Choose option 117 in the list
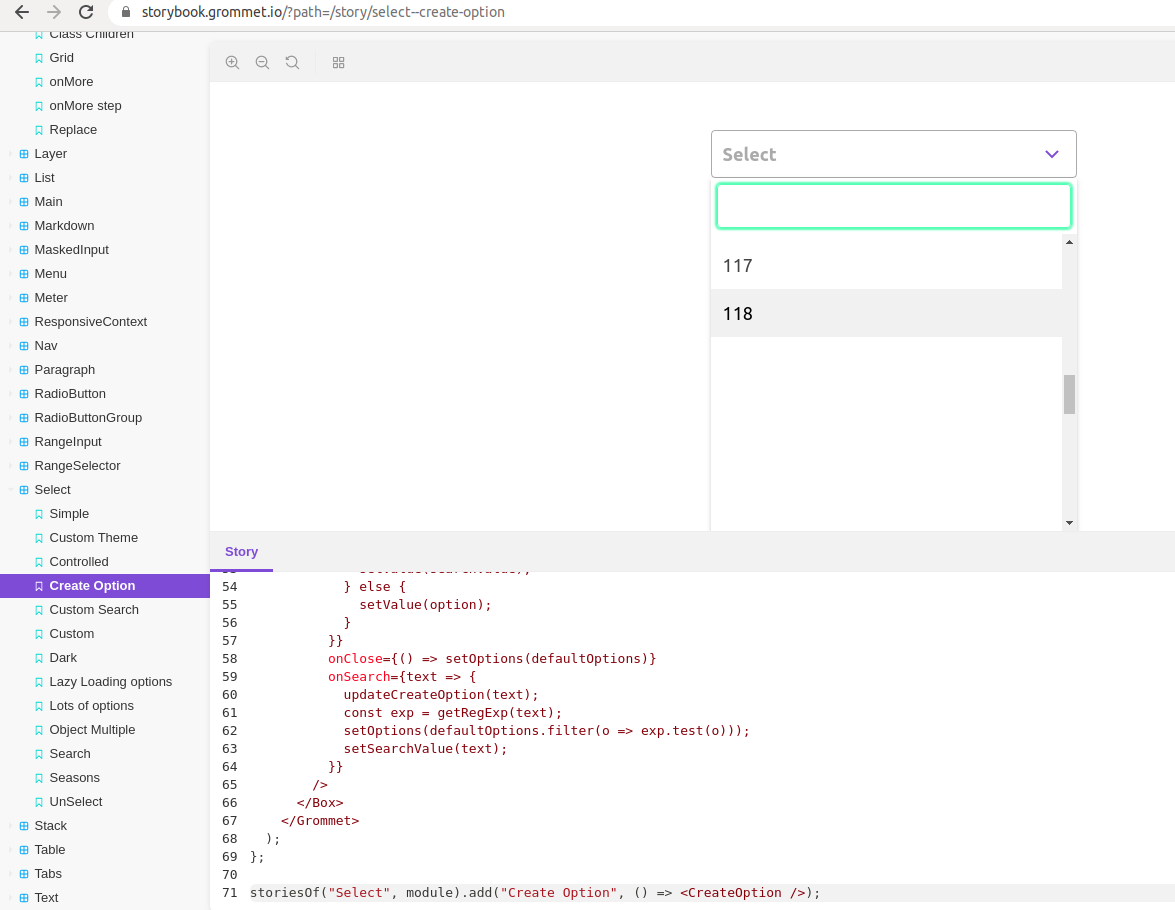 [886, 265]
